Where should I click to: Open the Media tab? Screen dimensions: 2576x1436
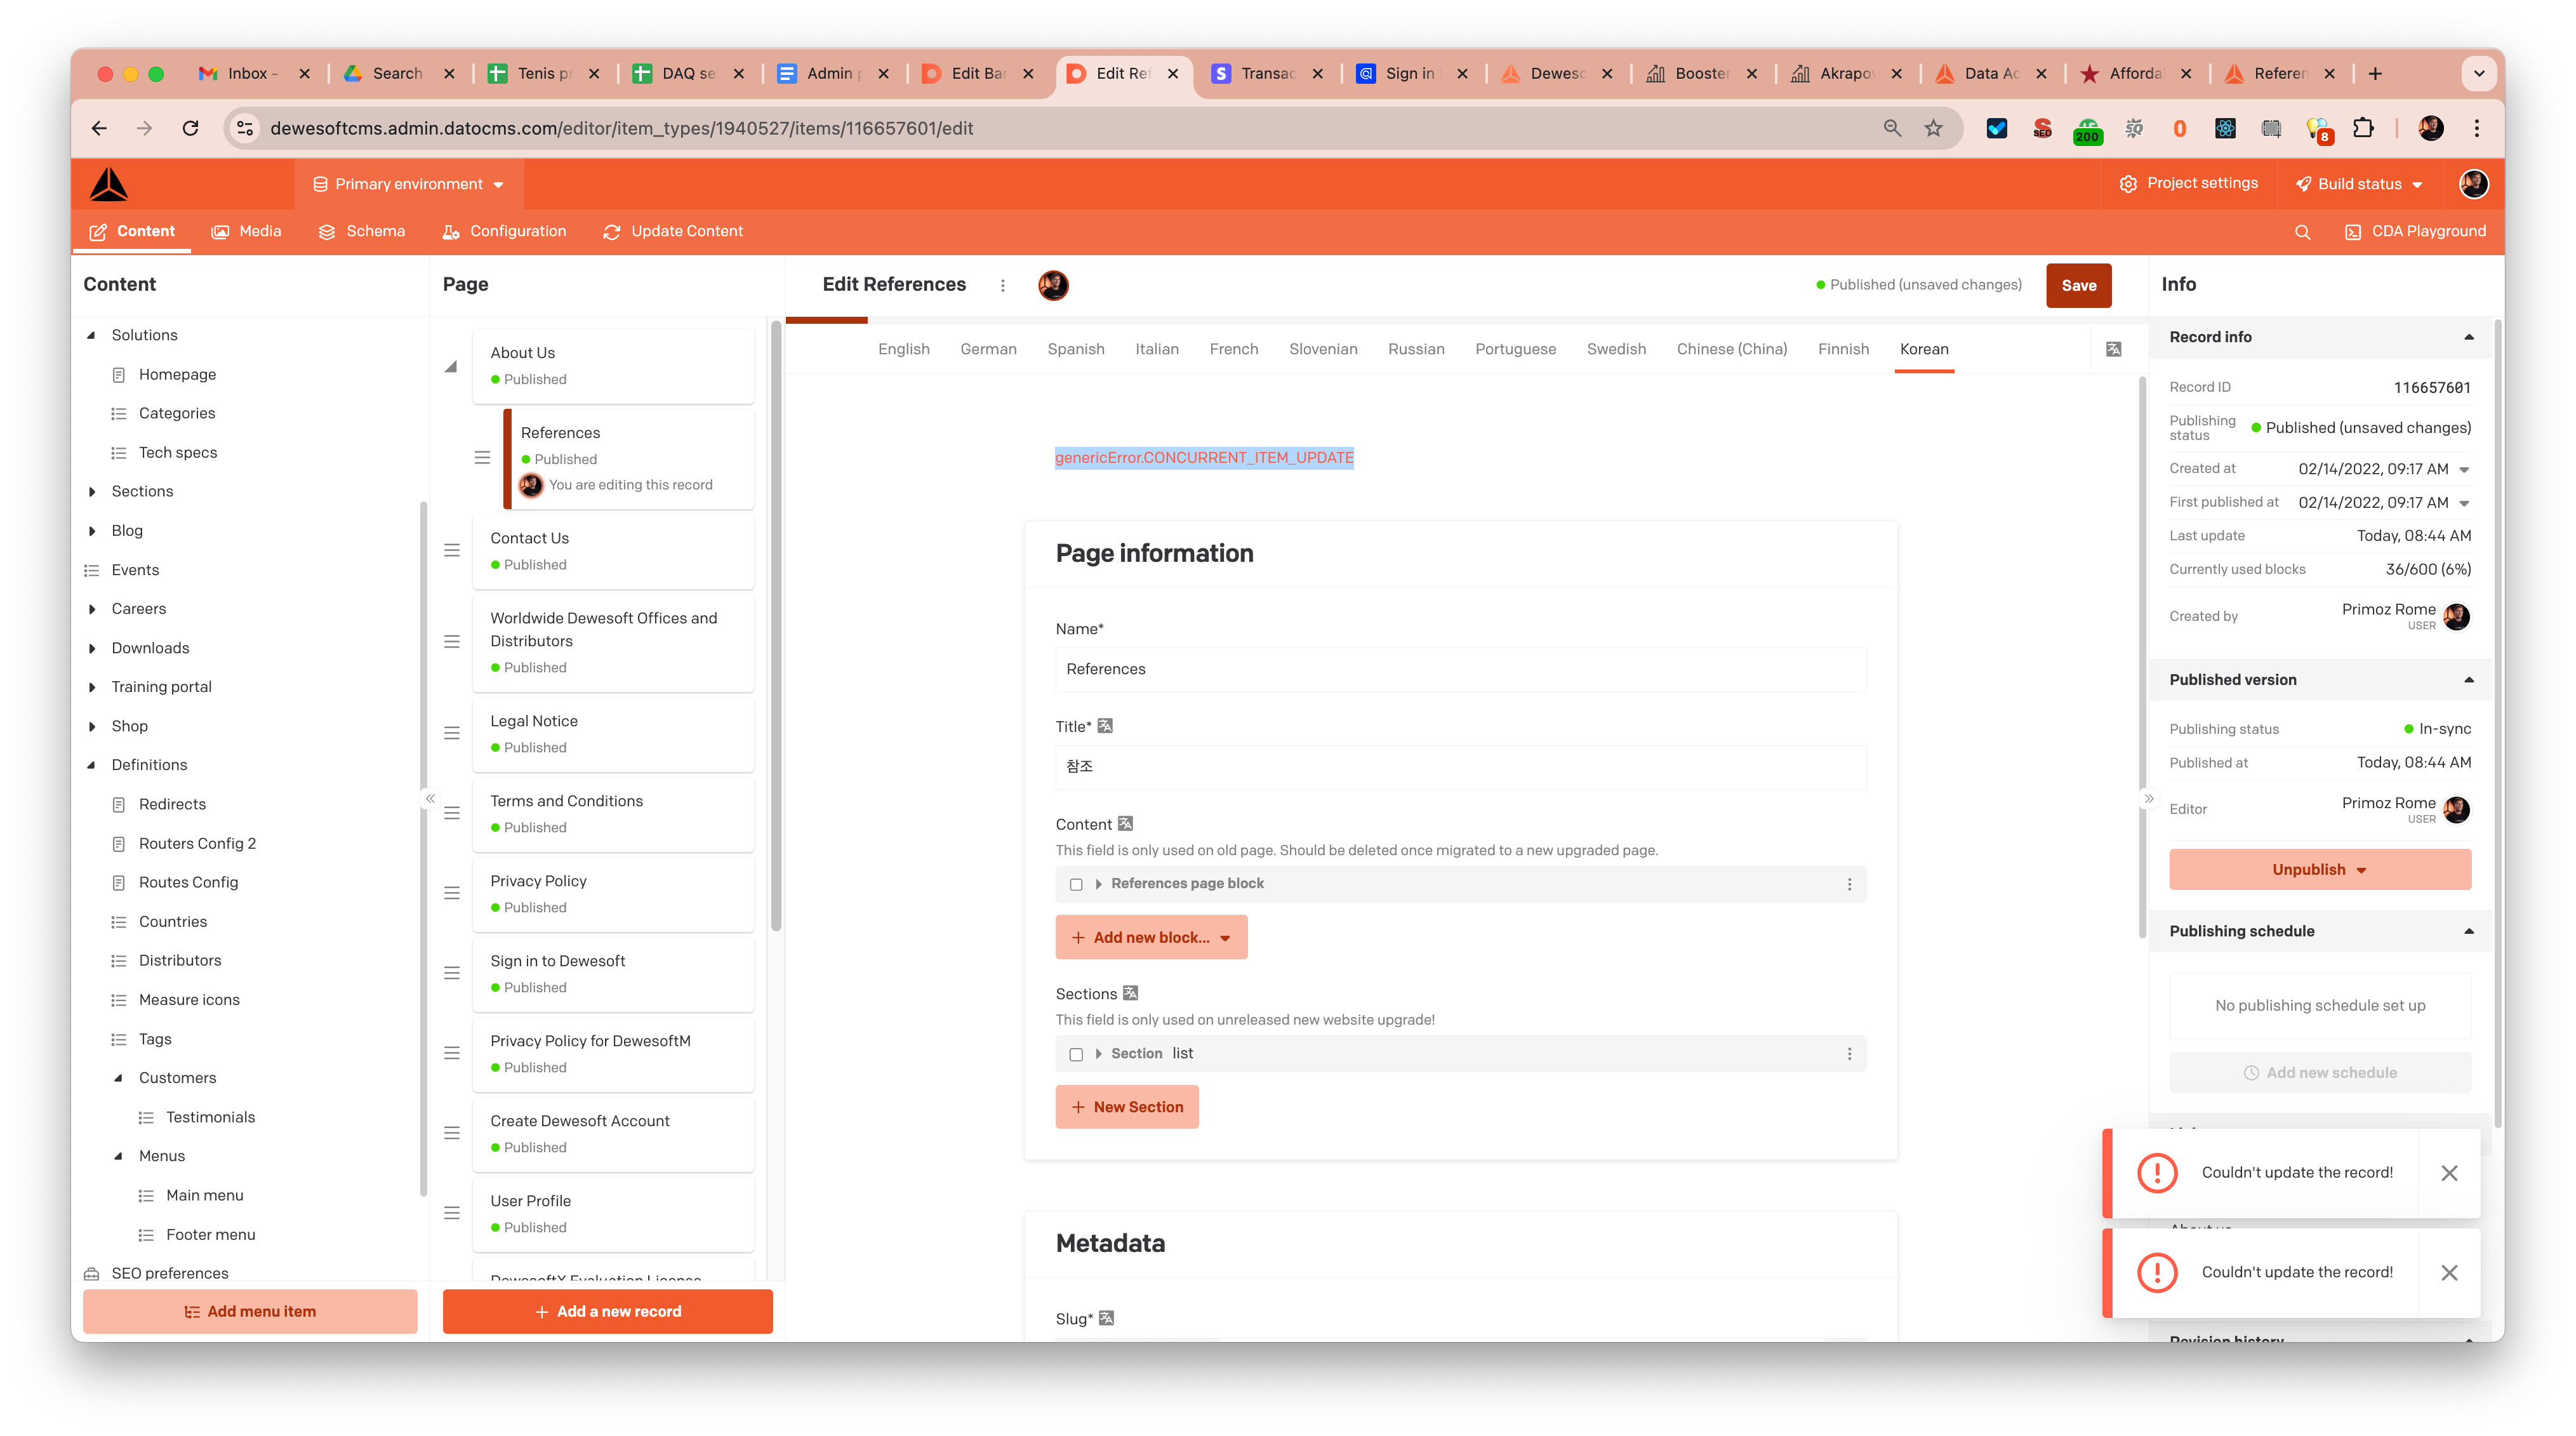click(247, 231)
